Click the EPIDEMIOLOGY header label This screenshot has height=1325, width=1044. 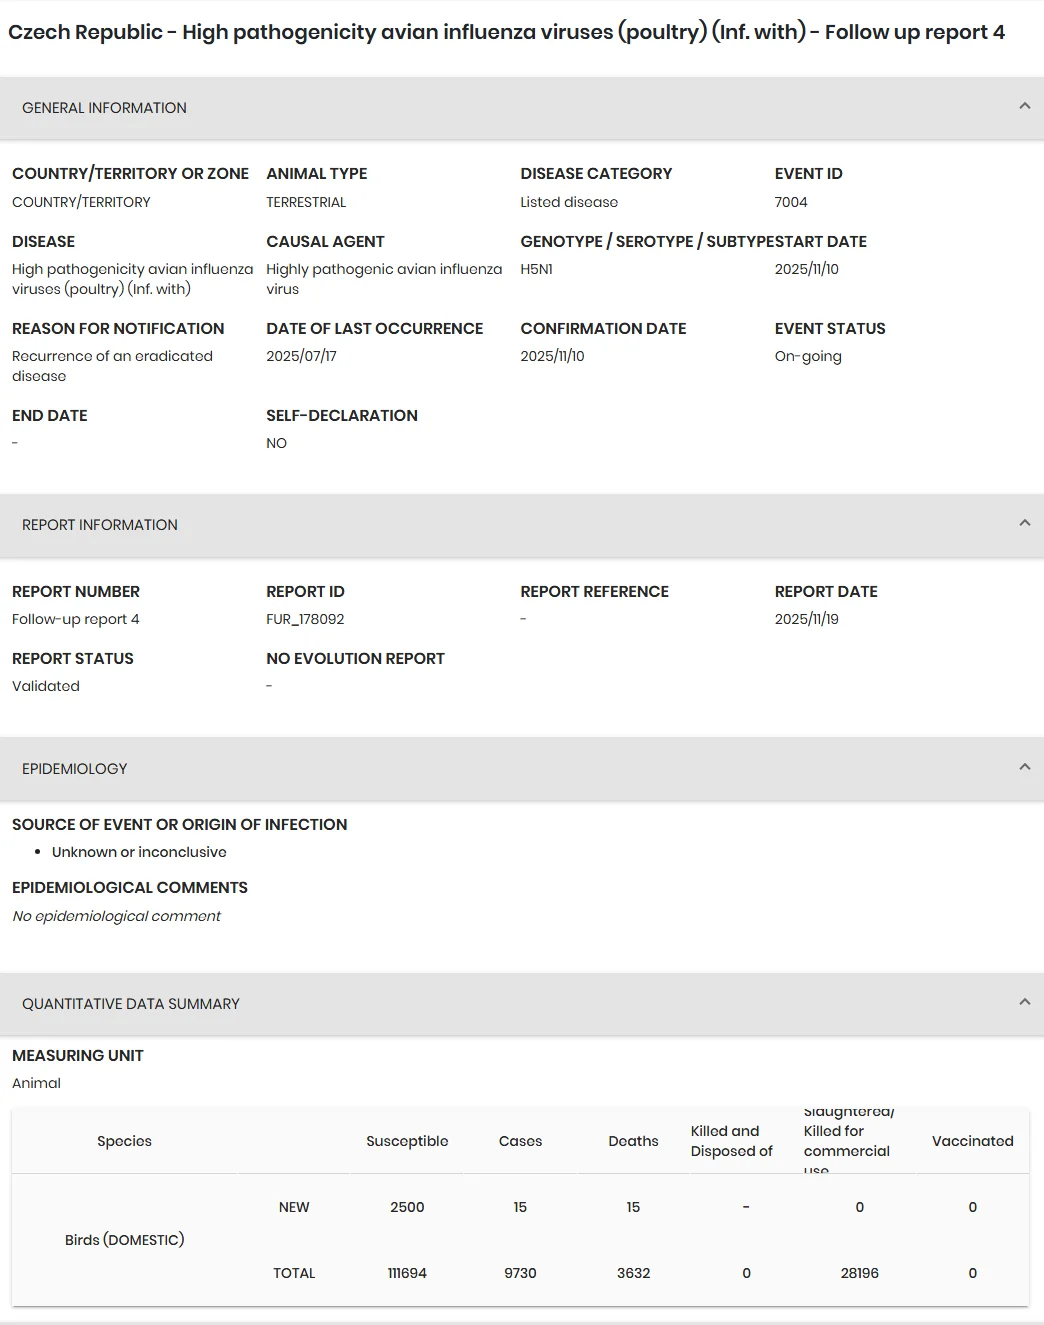pyautogui.click(x=75, y=769)
